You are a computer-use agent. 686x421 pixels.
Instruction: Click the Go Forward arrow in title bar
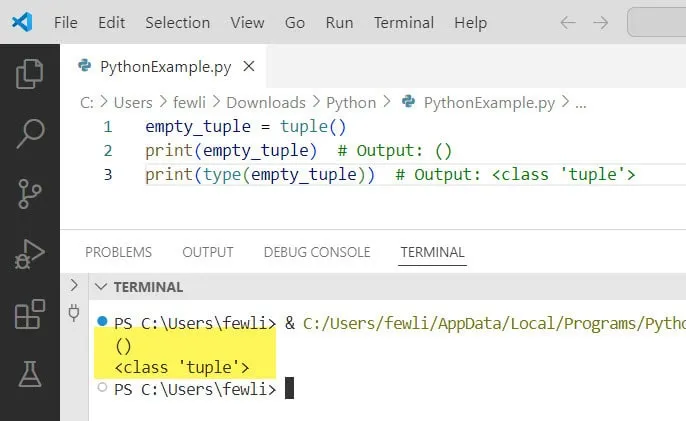tap(600, 22)
